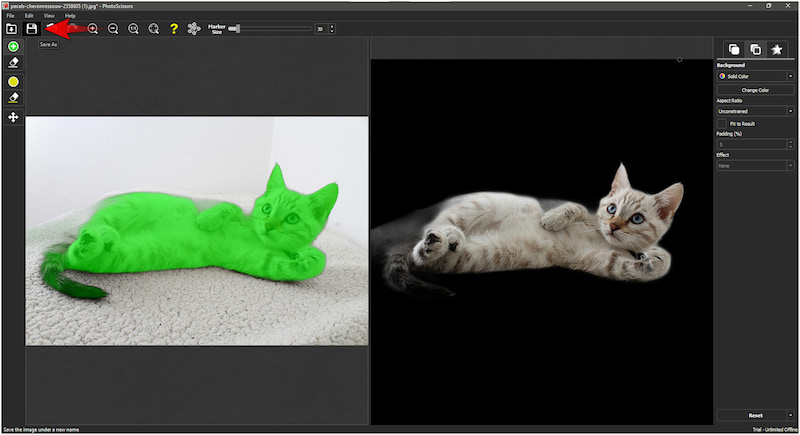The height and width of the screenshot is (435, 800).
Task: Click the Reset button
Action: 756,415
